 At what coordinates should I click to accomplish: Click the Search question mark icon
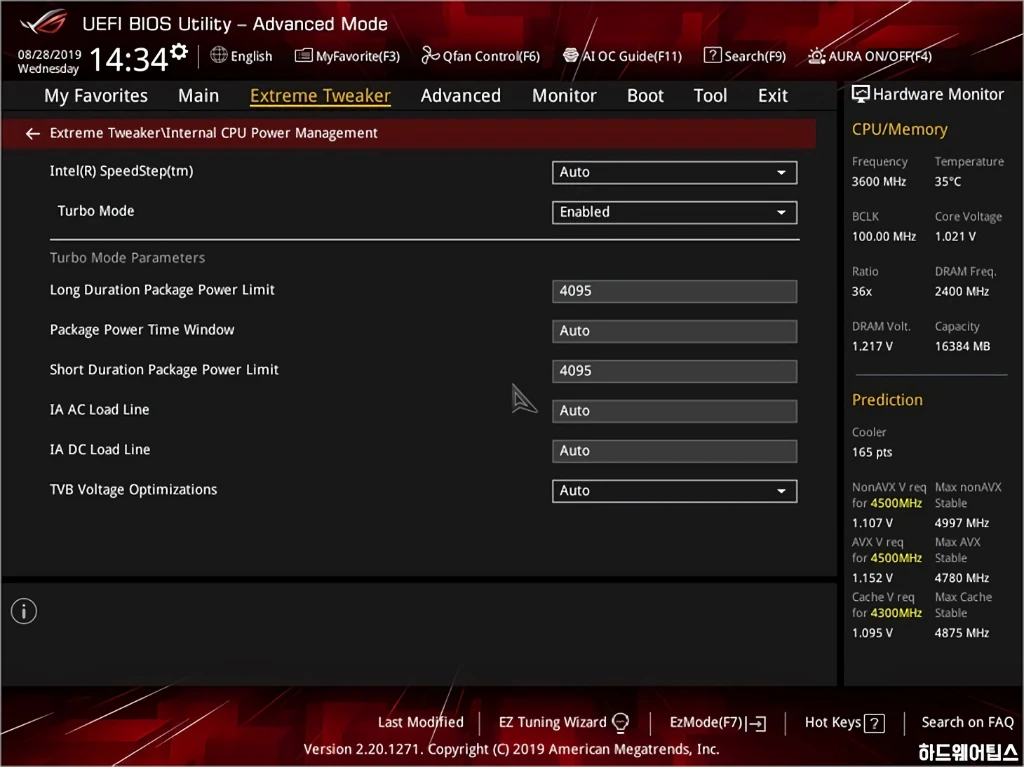[x=712, y=56]
